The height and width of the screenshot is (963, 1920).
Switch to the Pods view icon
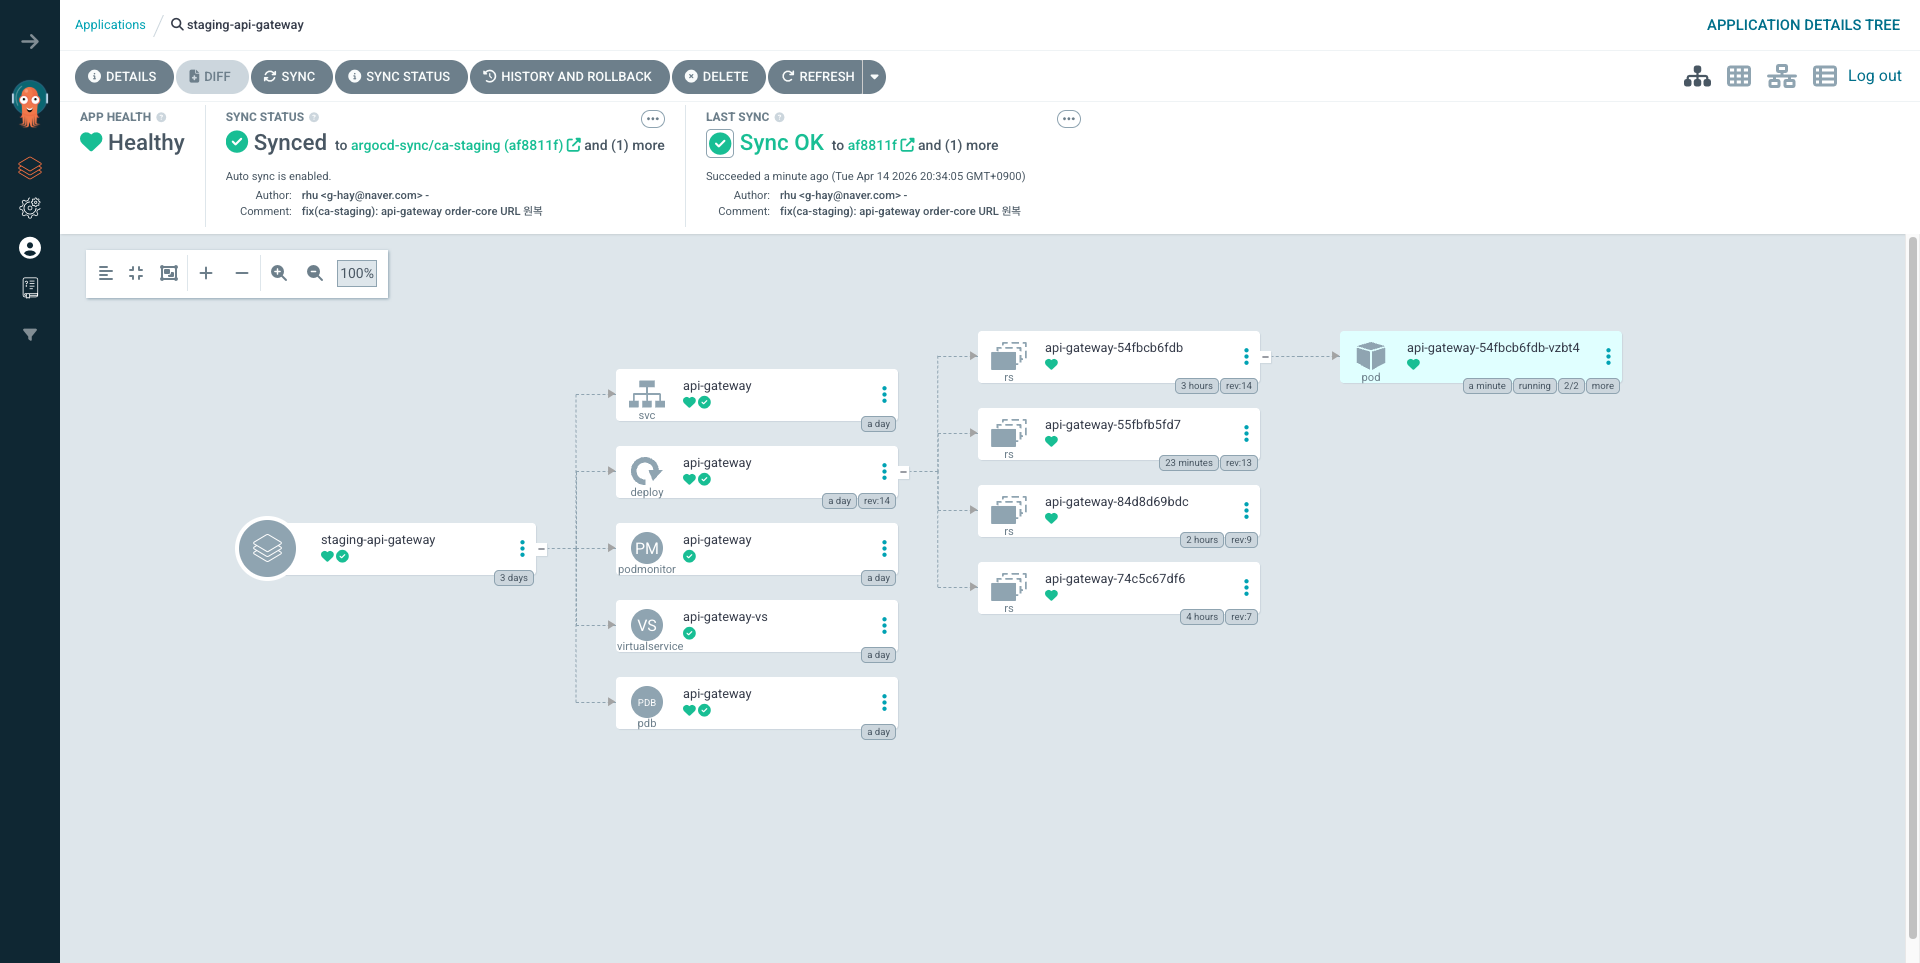(1739, 77)
